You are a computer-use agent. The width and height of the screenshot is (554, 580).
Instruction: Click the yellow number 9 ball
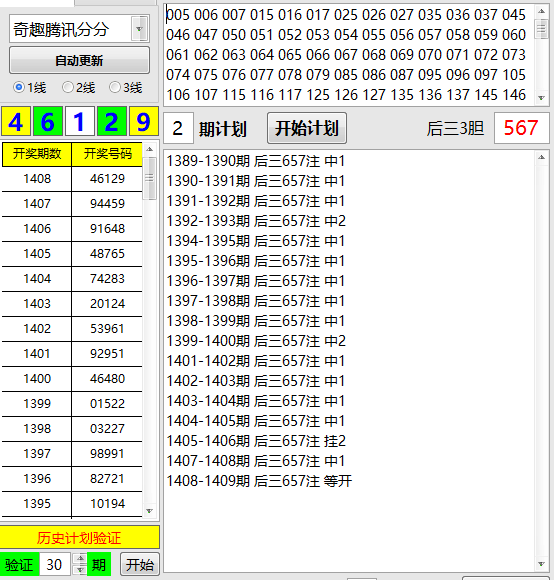143,122
